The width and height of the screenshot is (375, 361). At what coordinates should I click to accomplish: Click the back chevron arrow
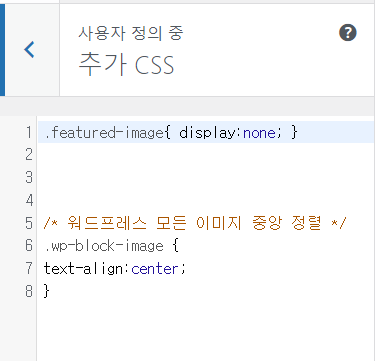point(29,50)
